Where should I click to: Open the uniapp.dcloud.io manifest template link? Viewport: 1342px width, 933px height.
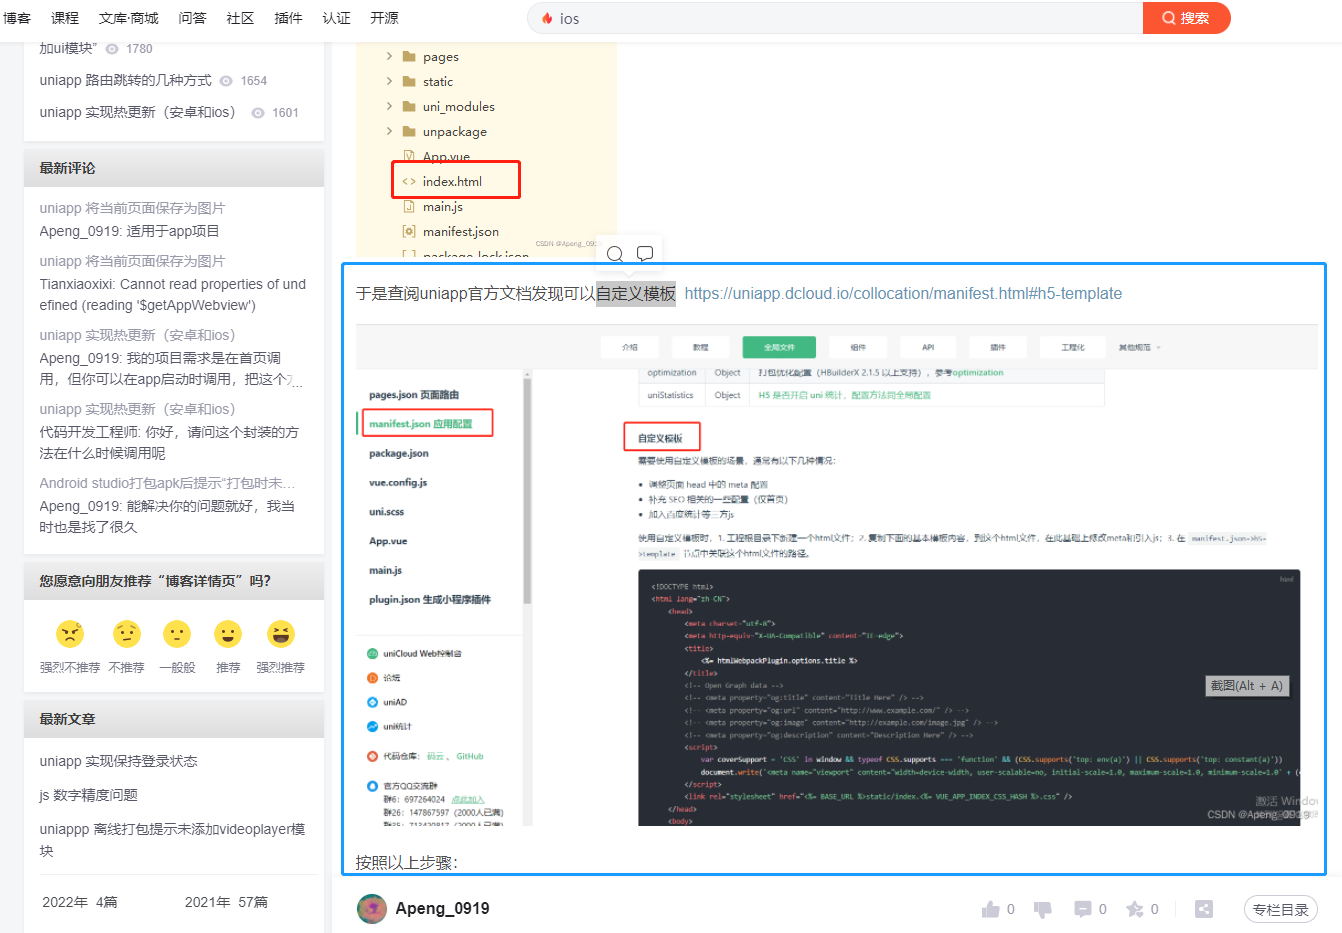coord(904,294)
